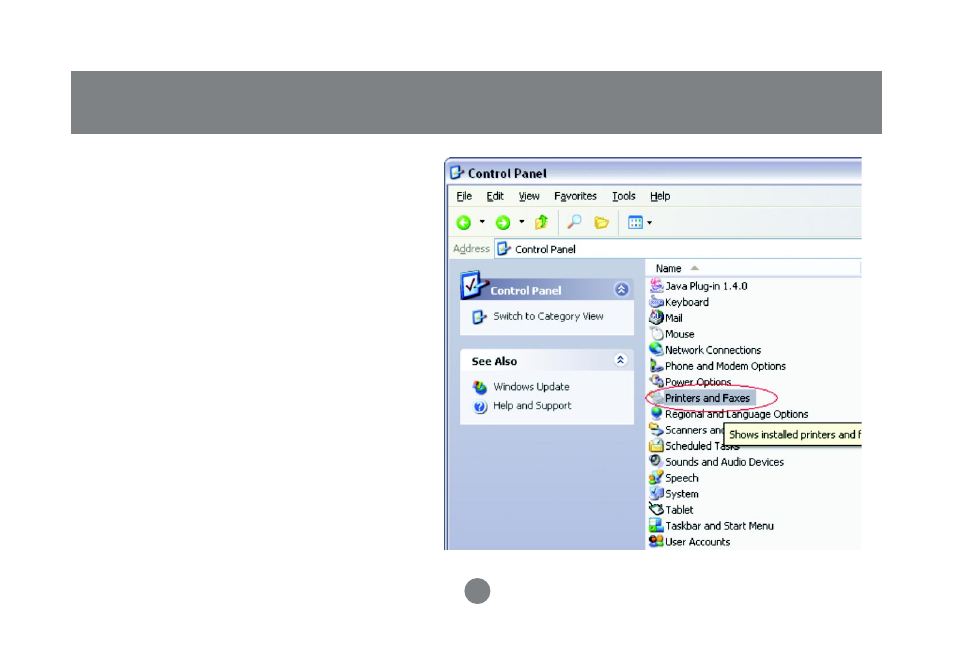The image size is (954, 664).
Task: Collapse the See Also side pane section
Action: coord(621,360)
